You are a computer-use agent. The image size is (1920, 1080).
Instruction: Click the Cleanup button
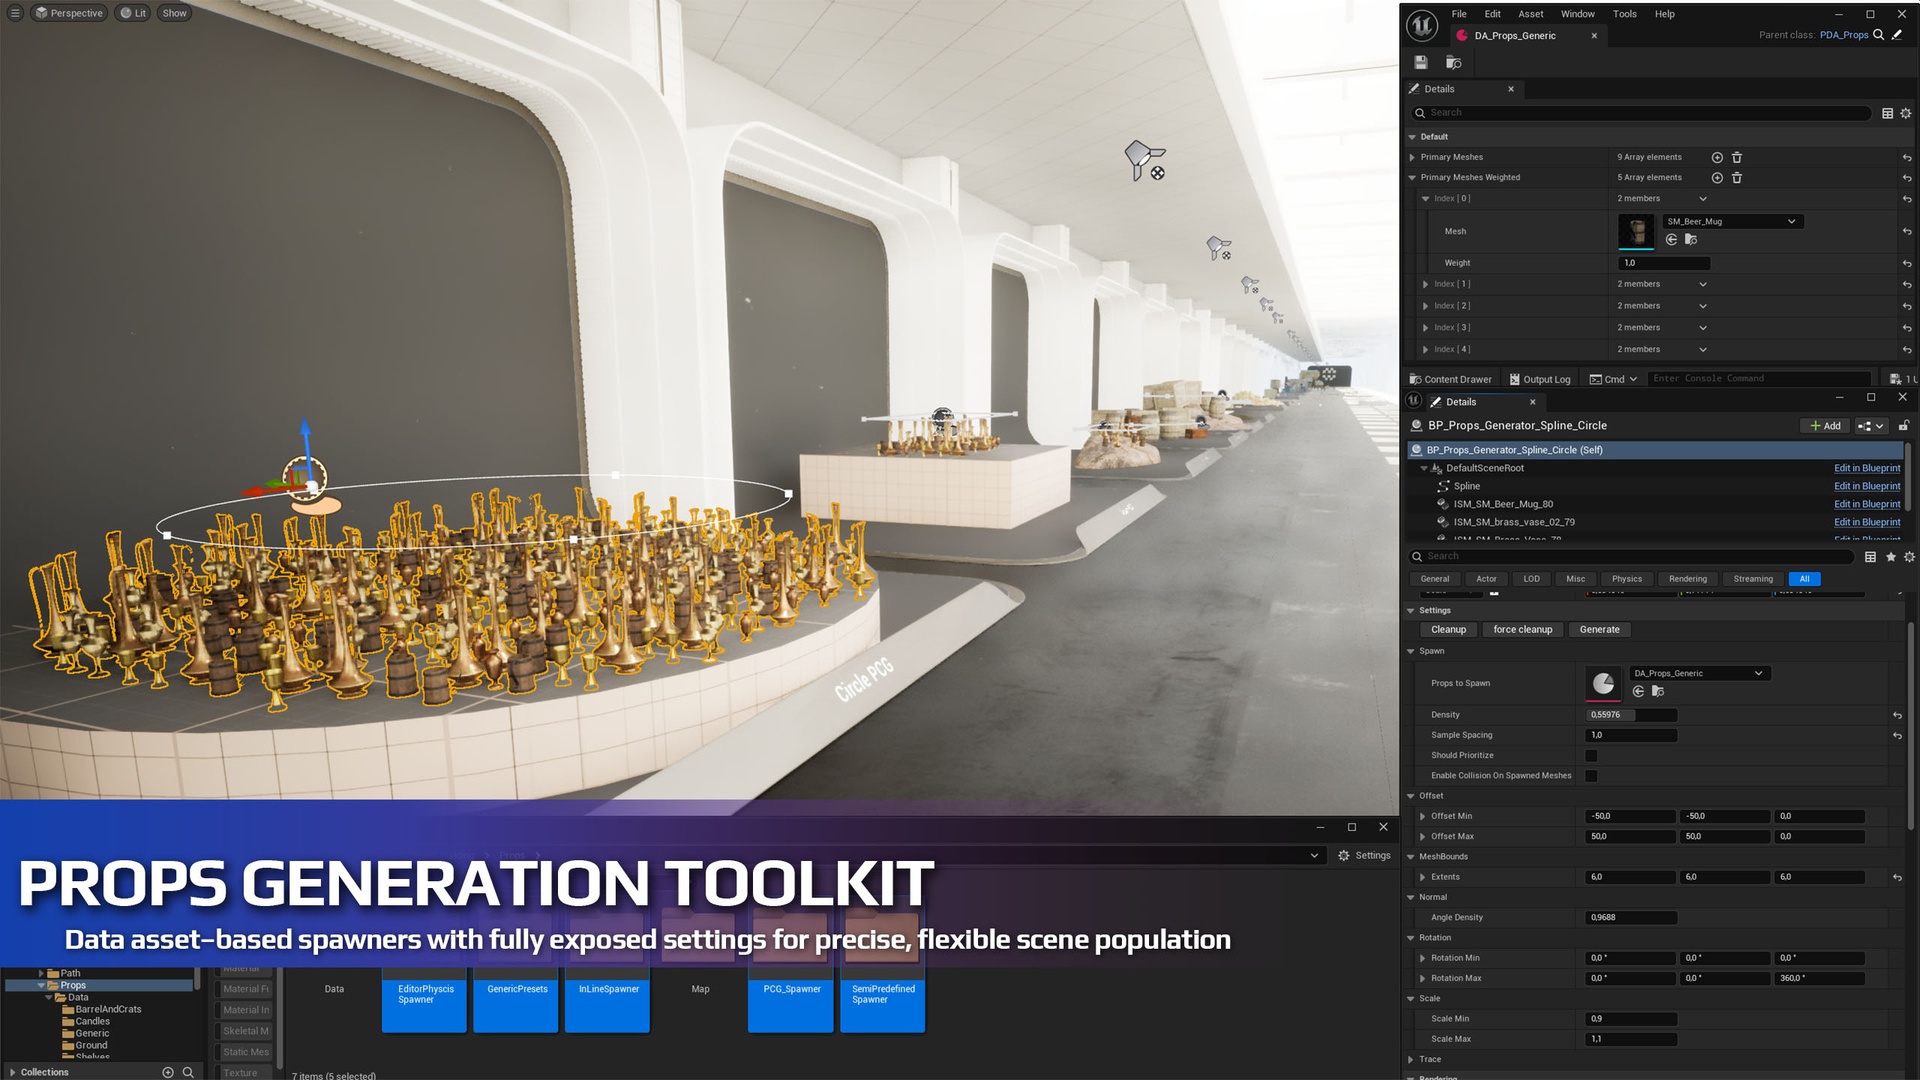pyautogui.click(x=1448, y=630)
